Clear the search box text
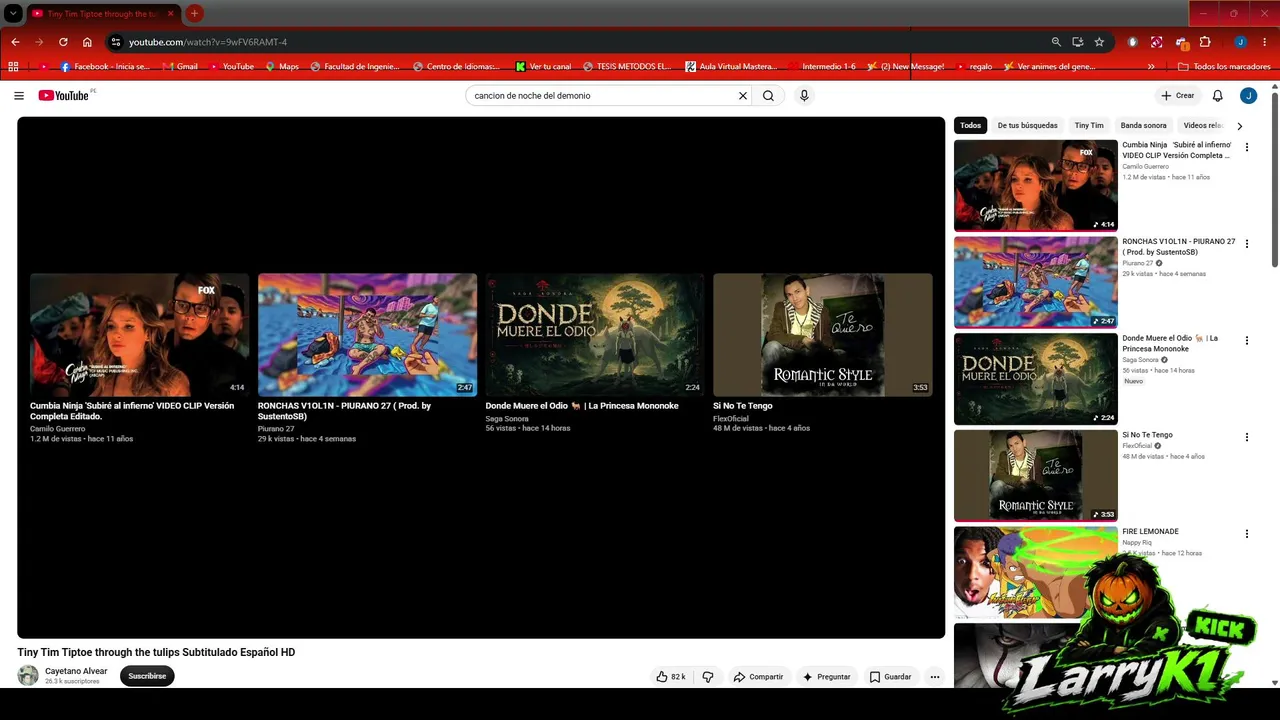 pyautogui.click(x=743, y=96)
